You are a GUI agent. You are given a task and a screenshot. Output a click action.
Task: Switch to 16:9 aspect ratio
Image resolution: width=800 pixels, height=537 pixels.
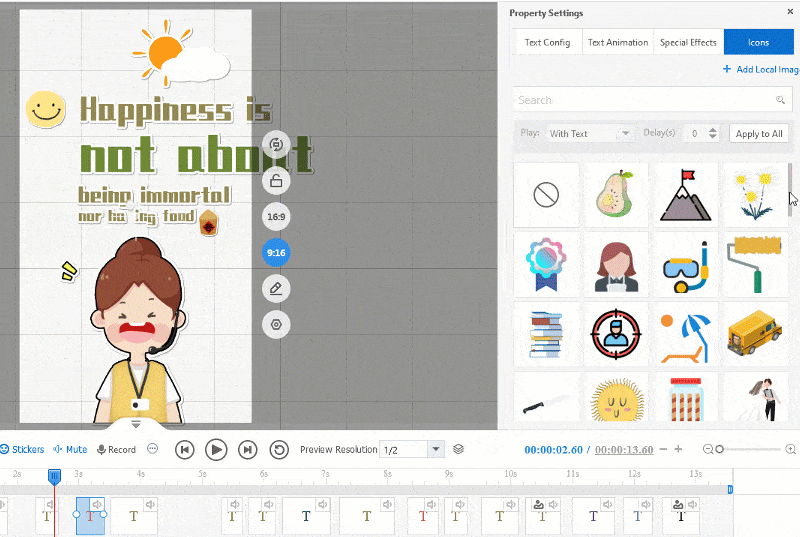coord(276,217)
